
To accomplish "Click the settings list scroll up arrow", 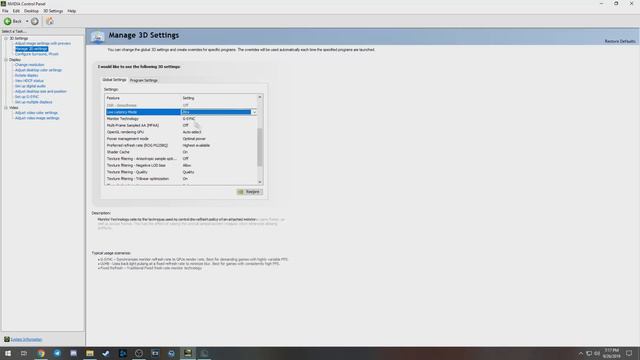I will click(260, 97).
